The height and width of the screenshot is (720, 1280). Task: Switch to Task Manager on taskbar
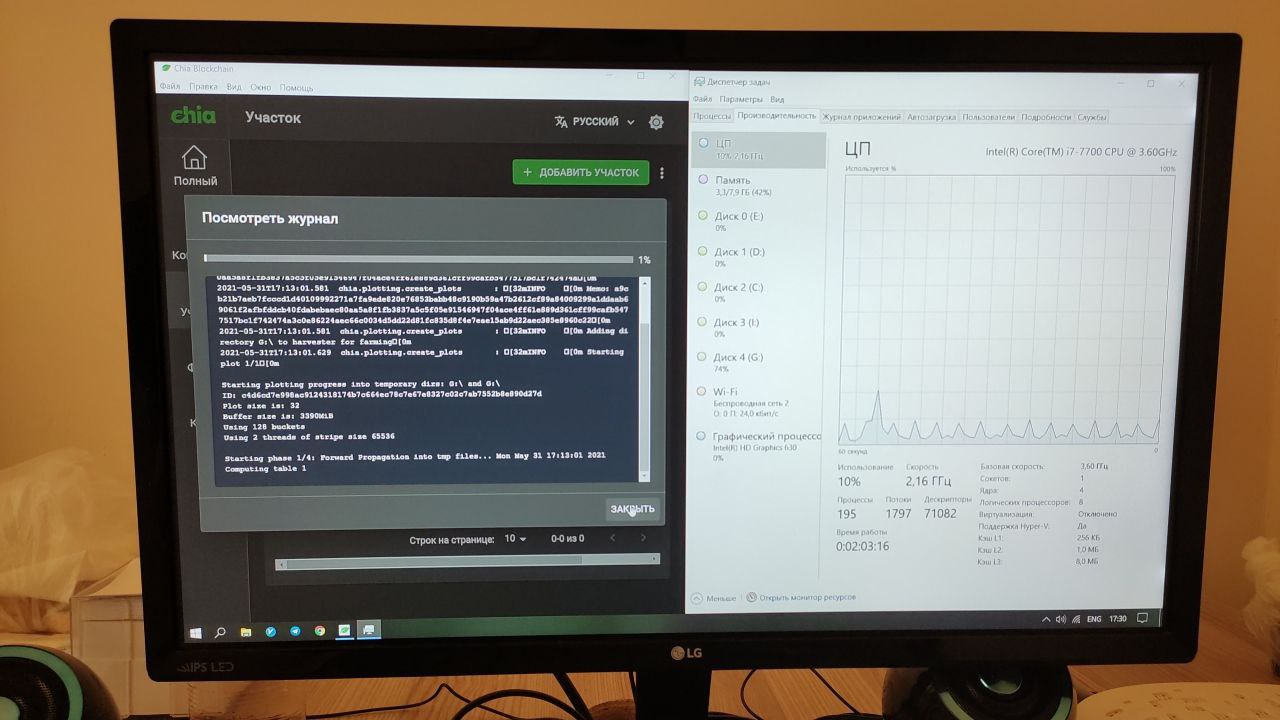pos(369,630)
